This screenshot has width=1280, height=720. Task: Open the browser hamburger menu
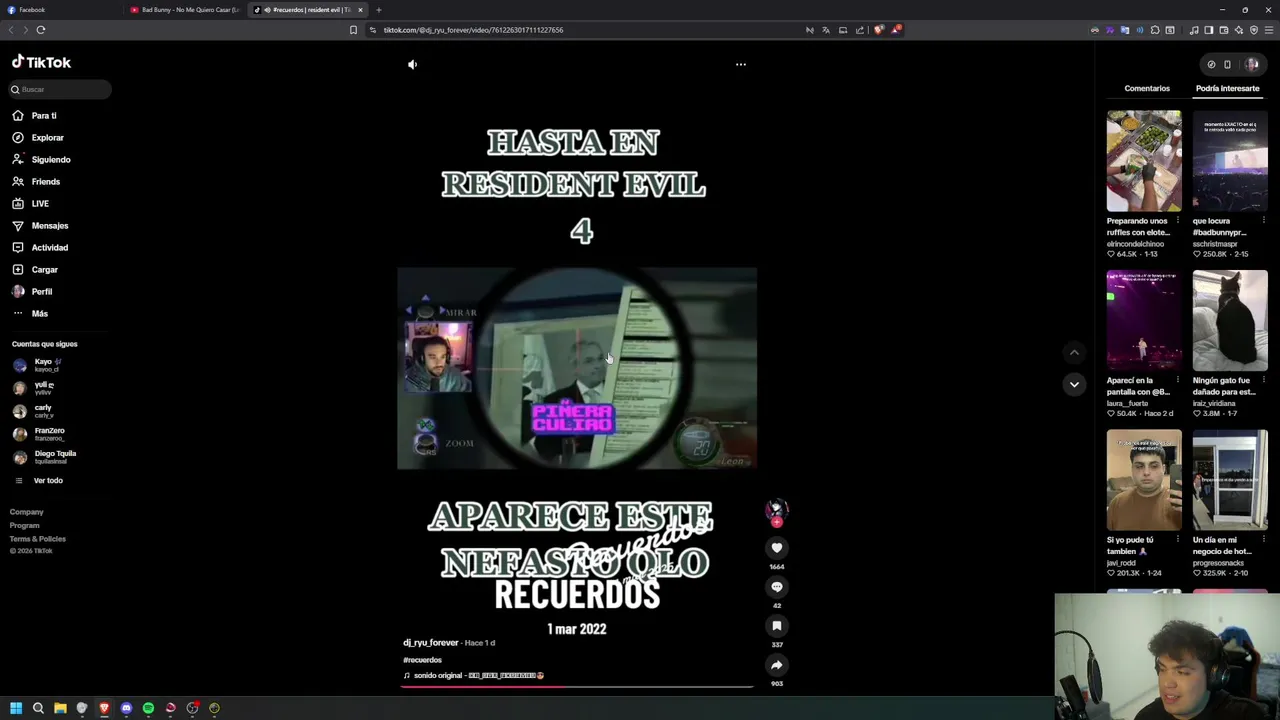1269,30
